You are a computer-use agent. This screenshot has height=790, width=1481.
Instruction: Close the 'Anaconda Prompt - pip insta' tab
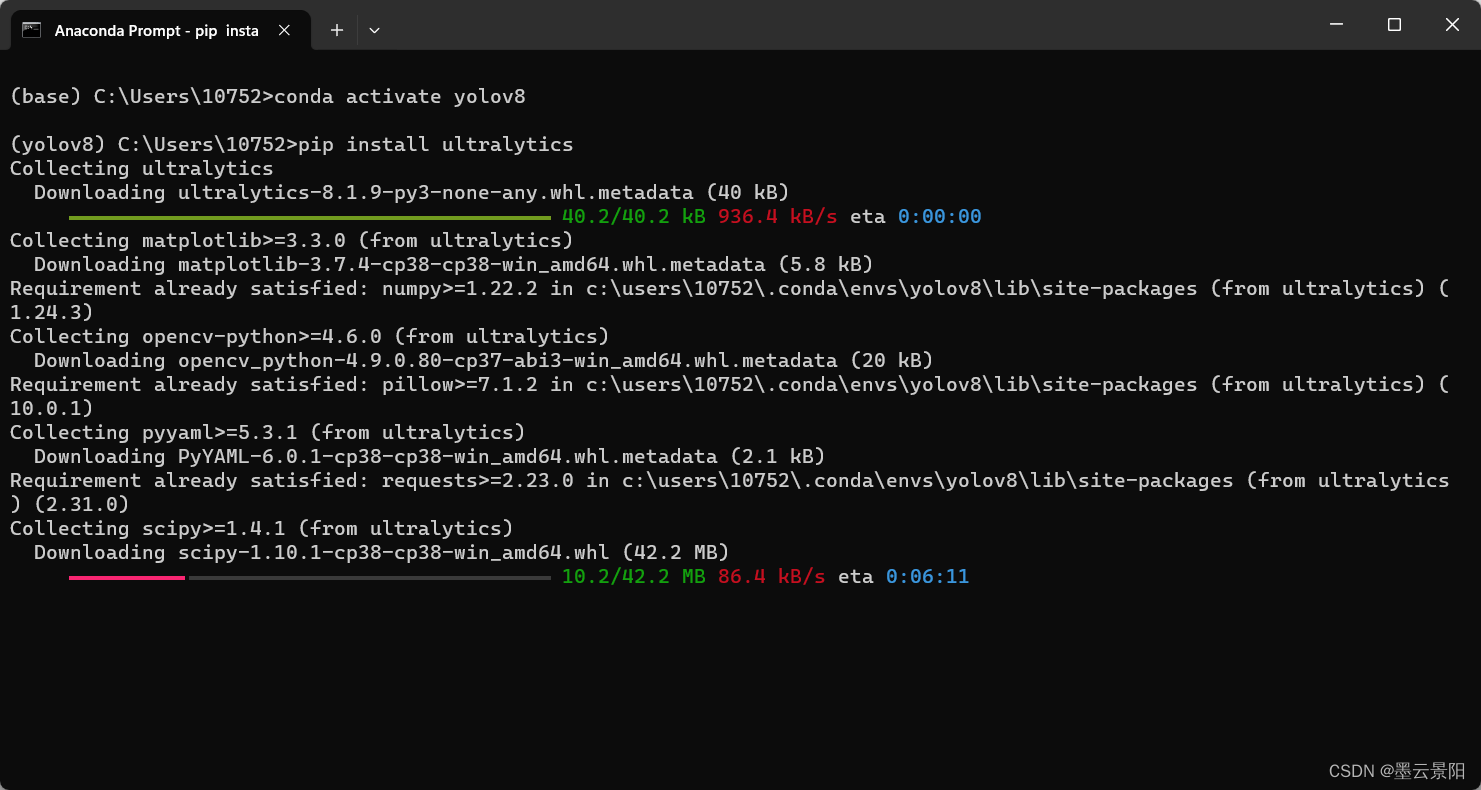(x=284, y=30)
